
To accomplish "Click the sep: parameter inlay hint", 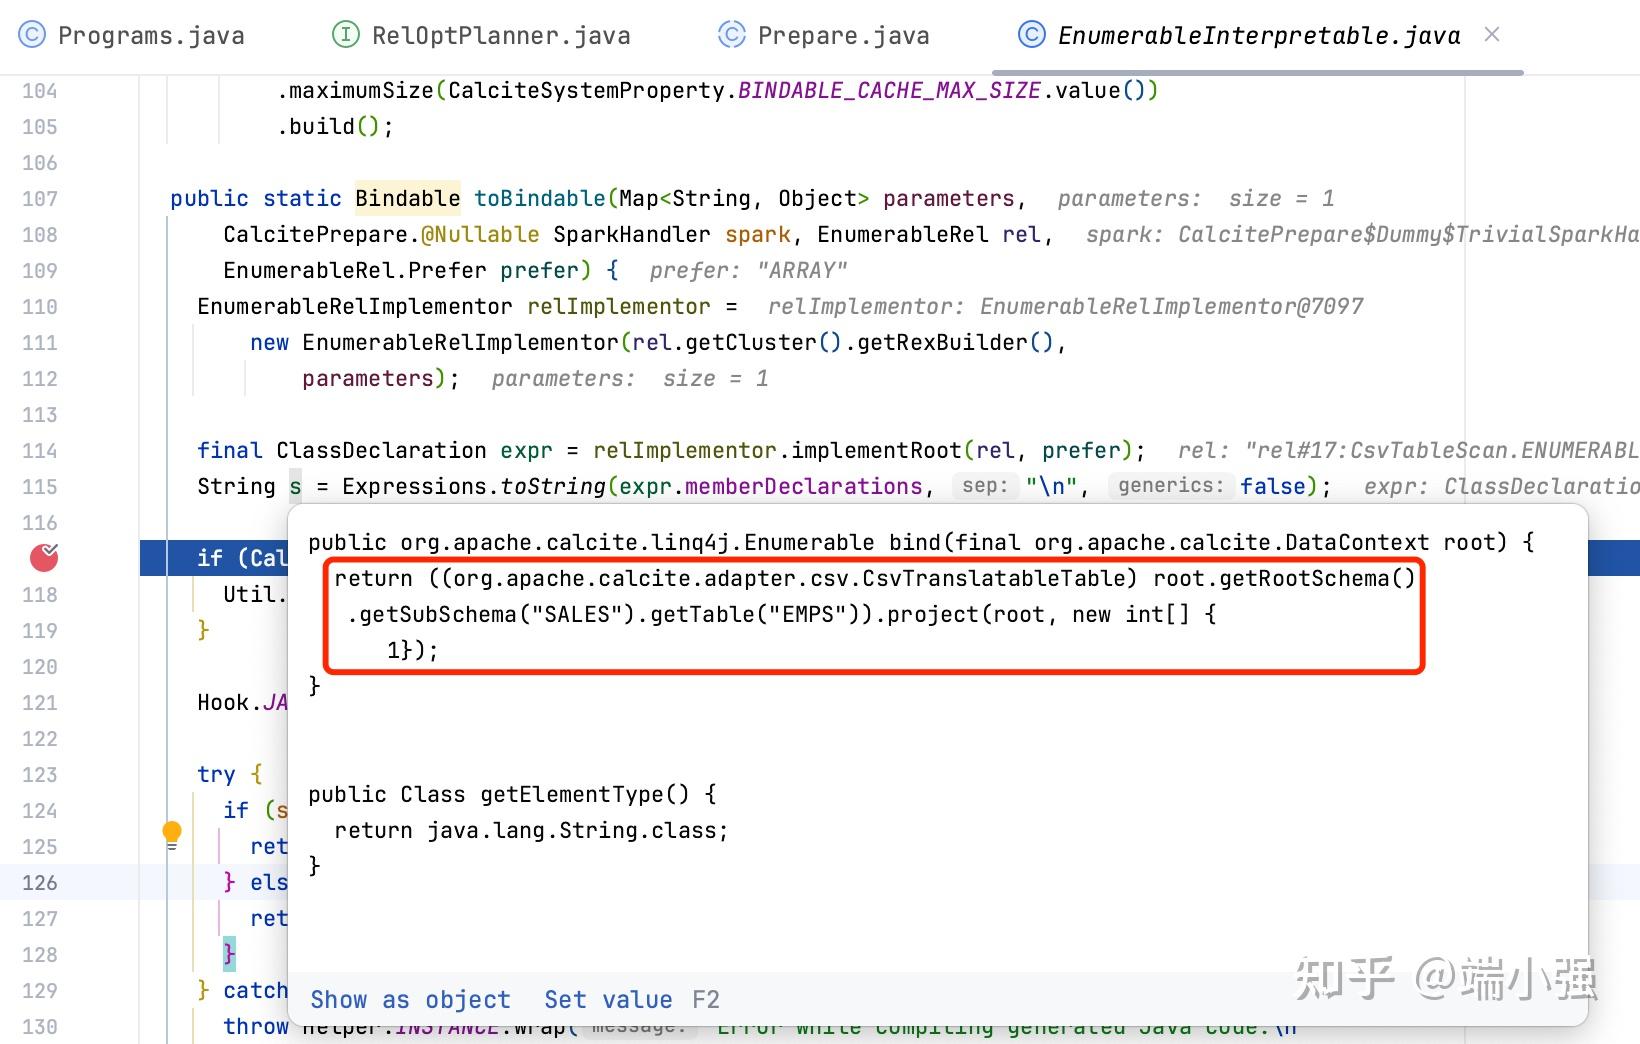I will (x=985, y=486).
